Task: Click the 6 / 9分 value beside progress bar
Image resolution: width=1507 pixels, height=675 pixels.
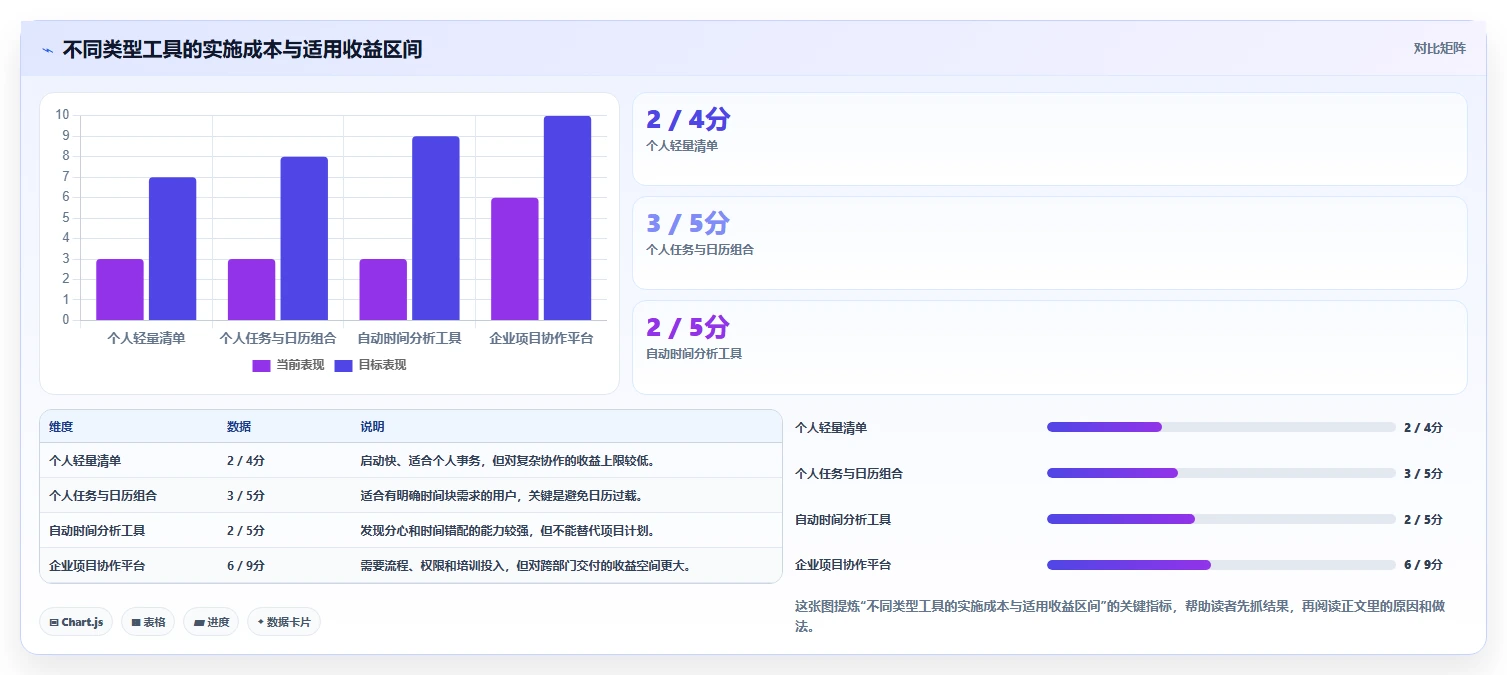Action: (x=1423, y=565)
